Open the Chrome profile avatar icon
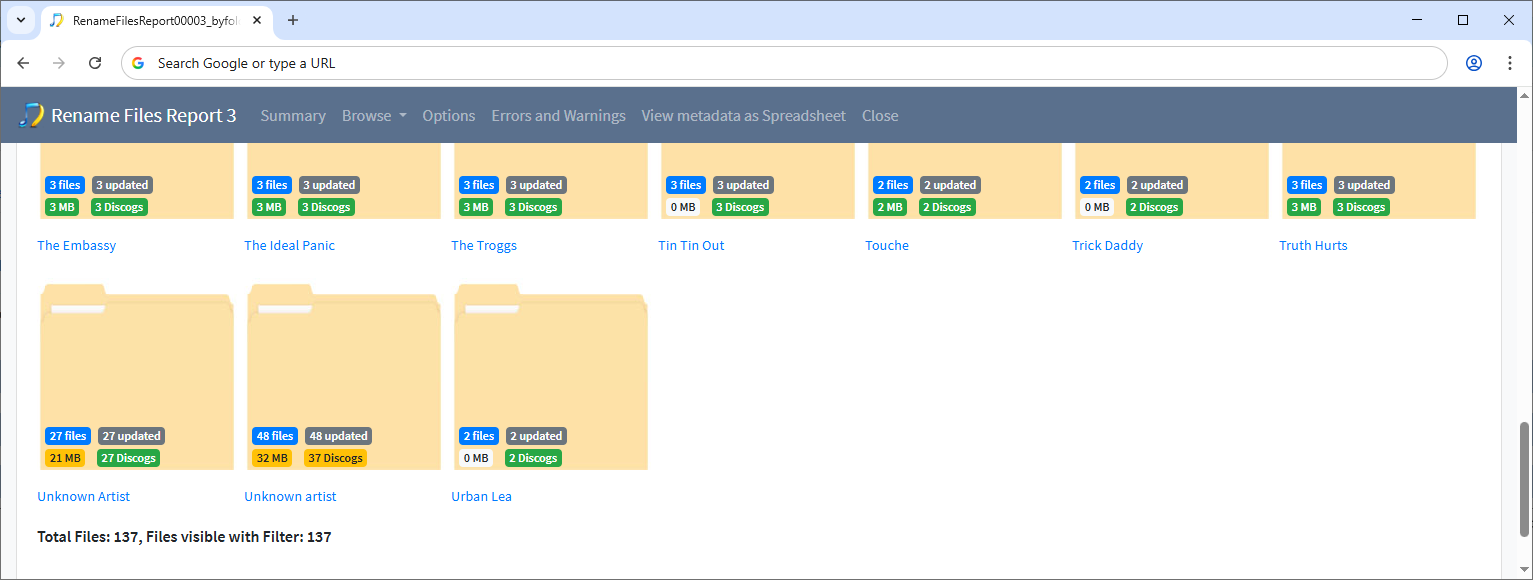This screenshot has width=1533, height=580. point(1474,63)
